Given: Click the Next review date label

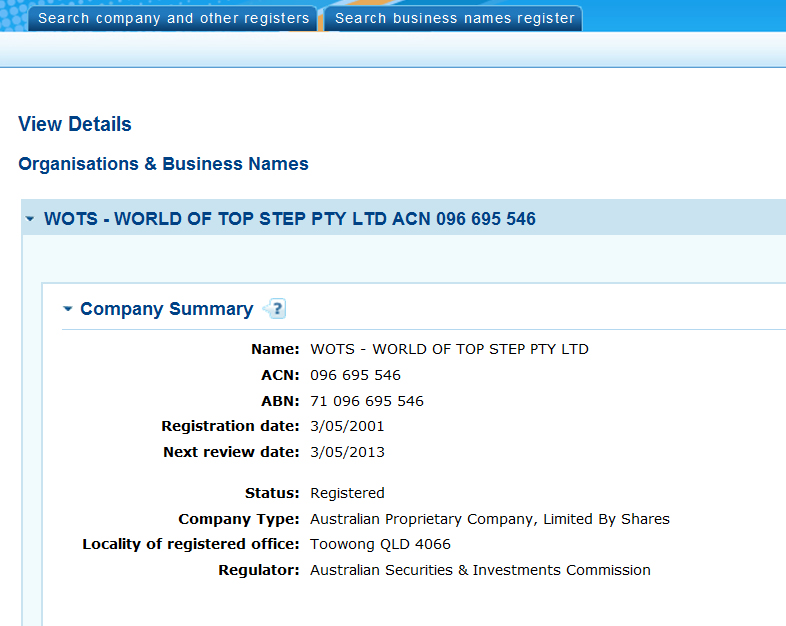Looking at the screenshot, I should (231, 452).
